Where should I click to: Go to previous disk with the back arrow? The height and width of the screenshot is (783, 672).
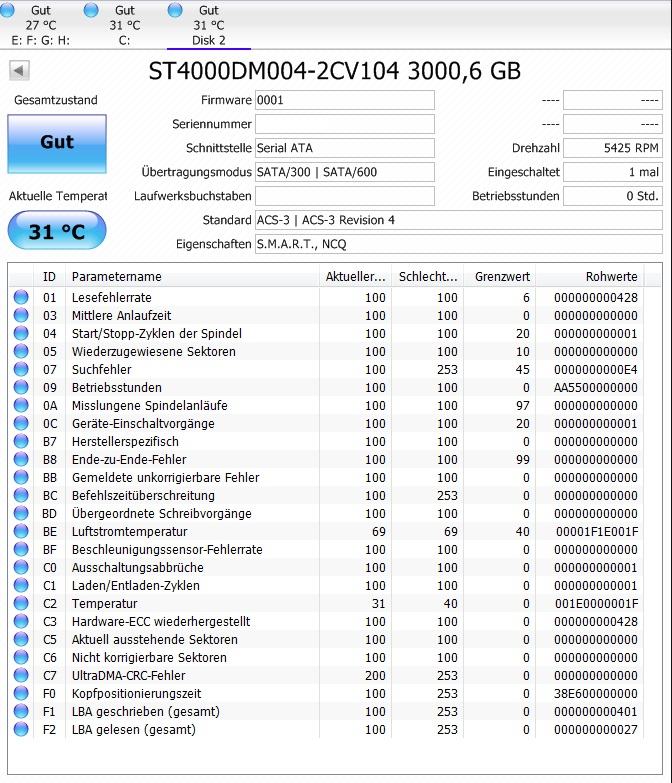pos(19,70)
